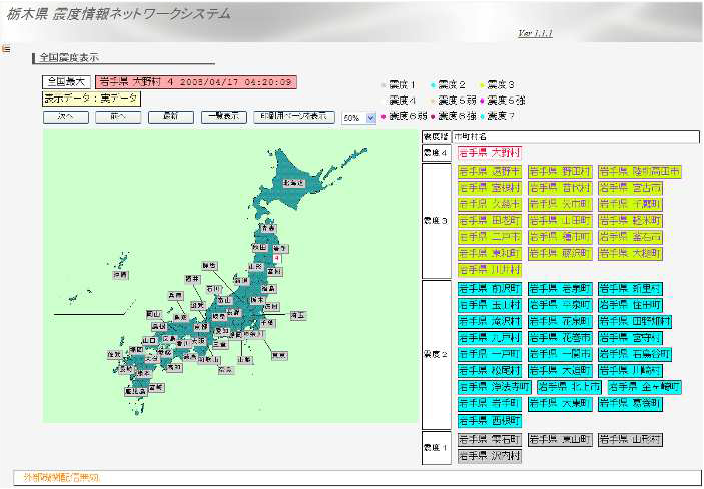The height and width of the screenshot is (489, 704).
Task: Click the 表示データ：実データ indicator
Action: [92, 99]
